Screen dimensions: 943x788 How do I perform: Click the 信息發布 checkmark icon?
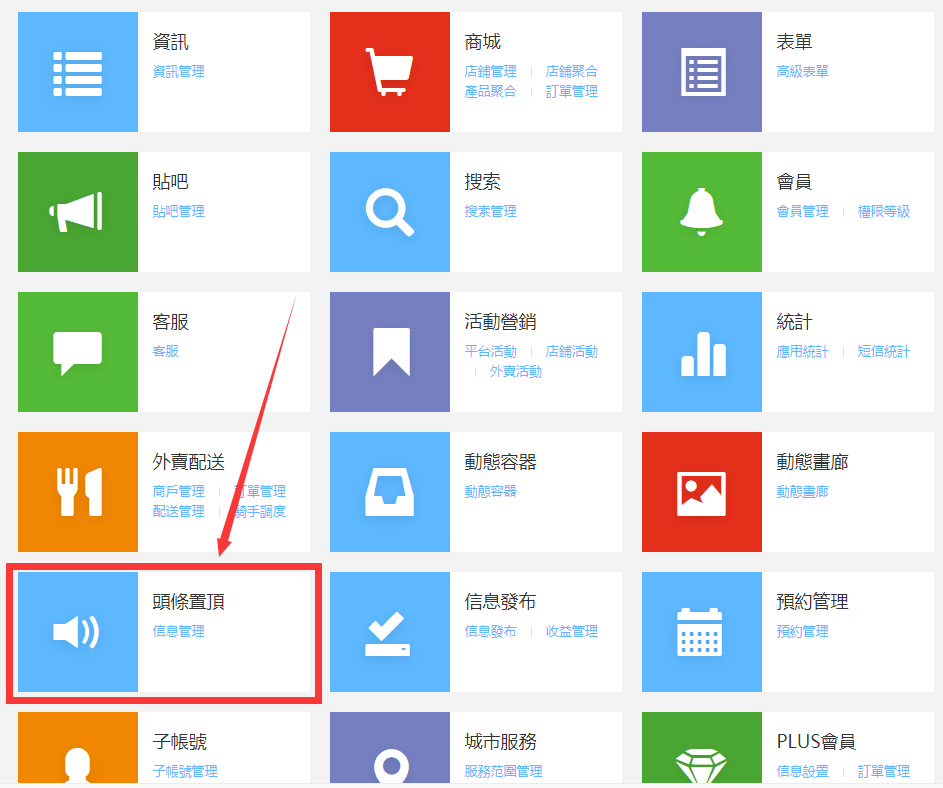tap(390, 632)
